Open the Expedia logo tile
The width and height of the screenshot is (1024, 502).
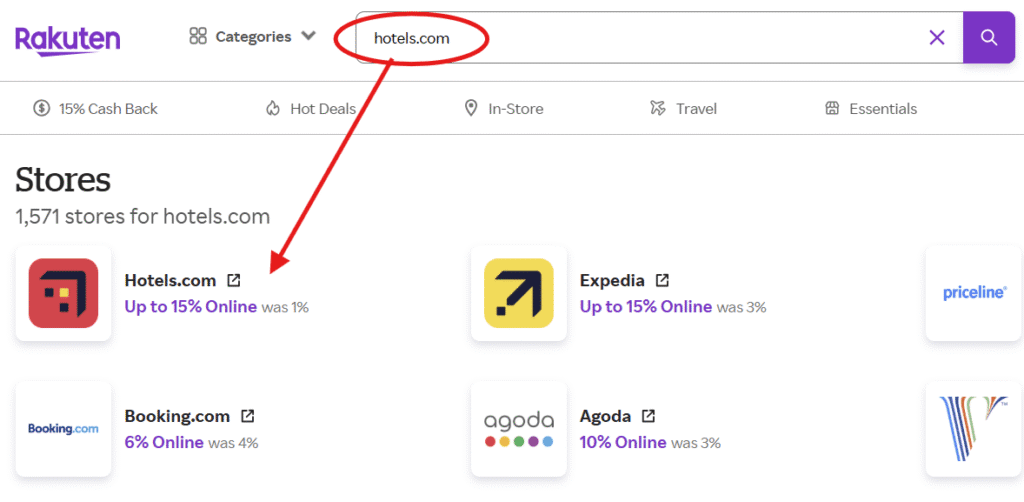[519, 293]
